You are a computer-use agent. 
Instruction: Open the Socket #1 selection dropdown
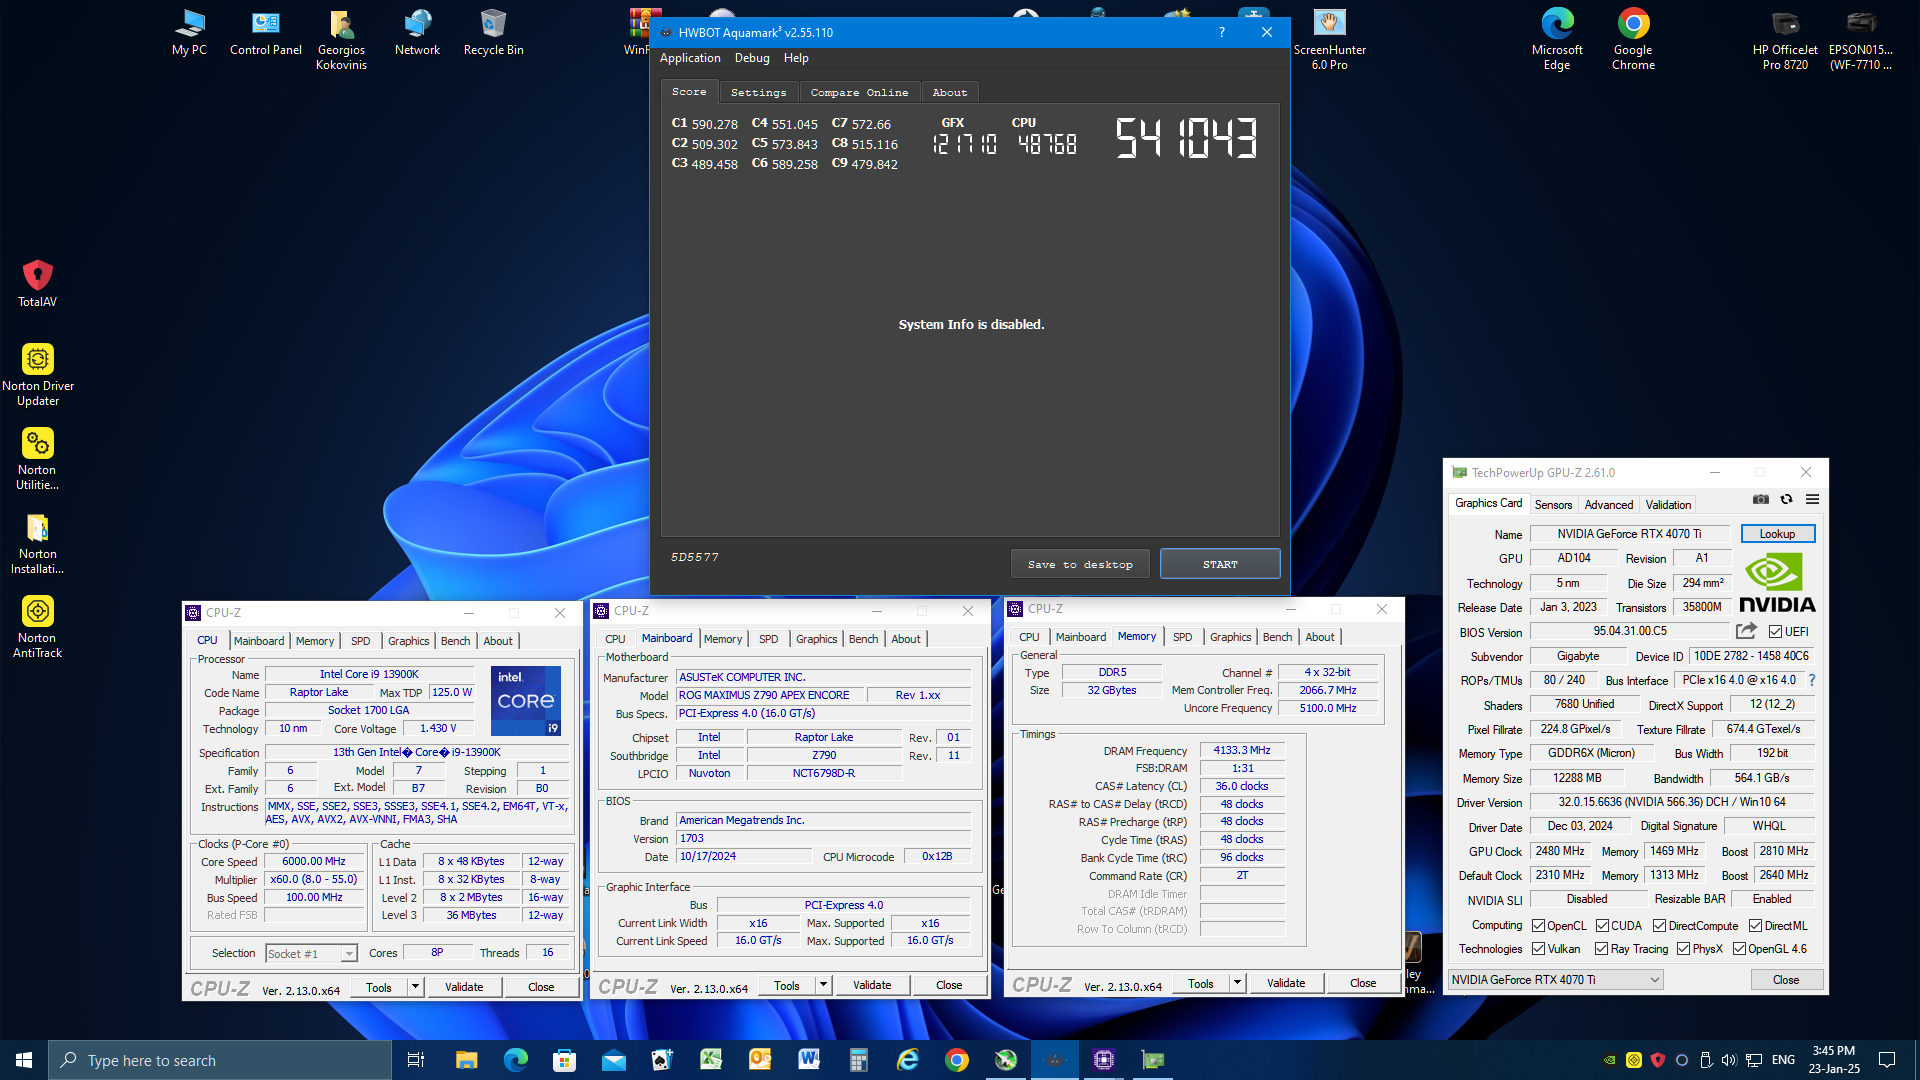click(311, 953)
